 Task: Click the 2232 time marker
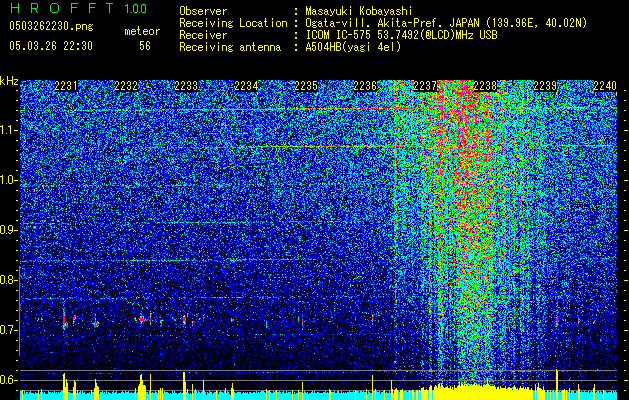tap(126, 86)
